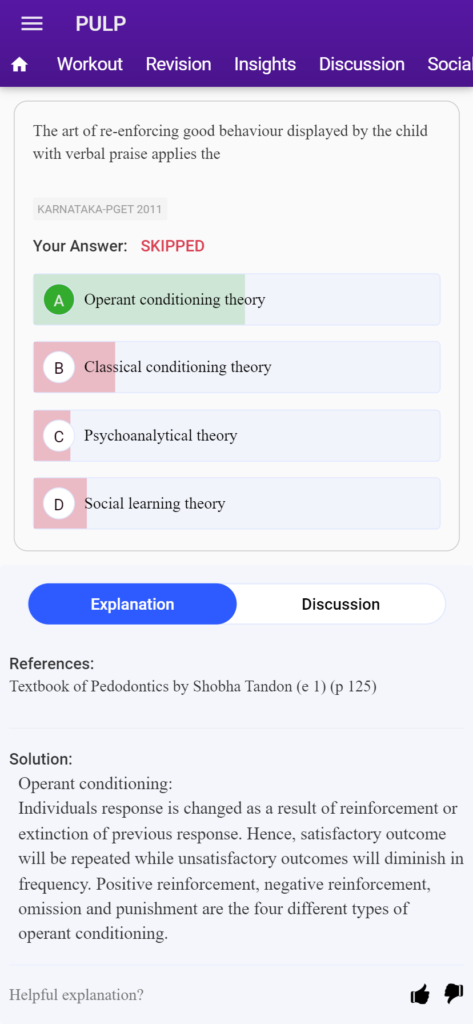The image size is (473, 1024).
Task: Open the hamburger navigation menu
Action: (x=31, y=24)
